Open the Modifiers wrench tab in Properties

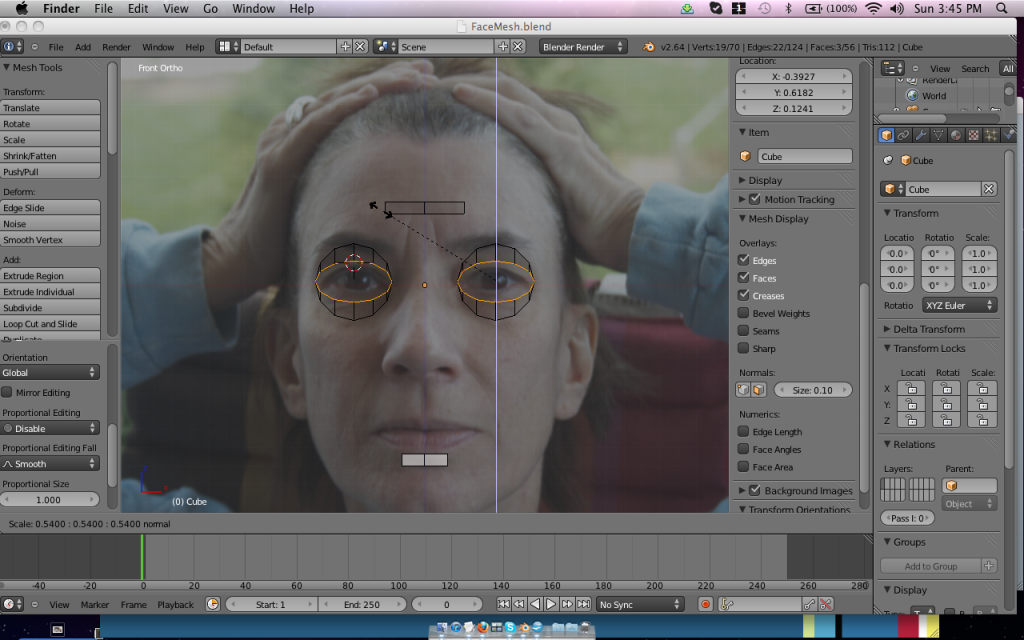[920, 135]
